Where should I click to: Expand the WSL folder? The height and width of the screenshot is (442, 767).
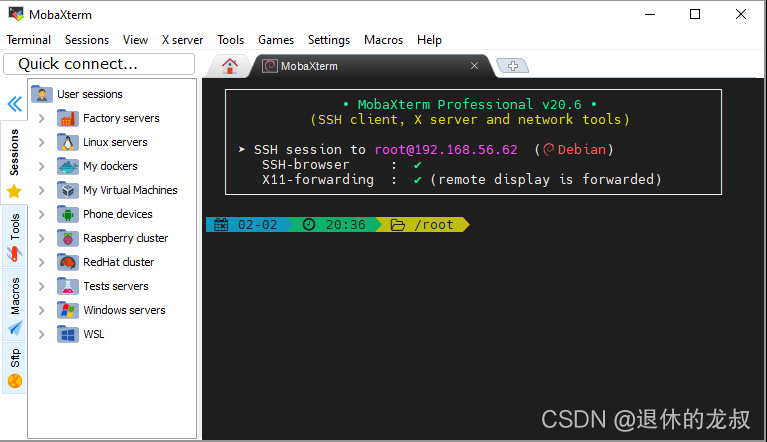pos(42,334)
